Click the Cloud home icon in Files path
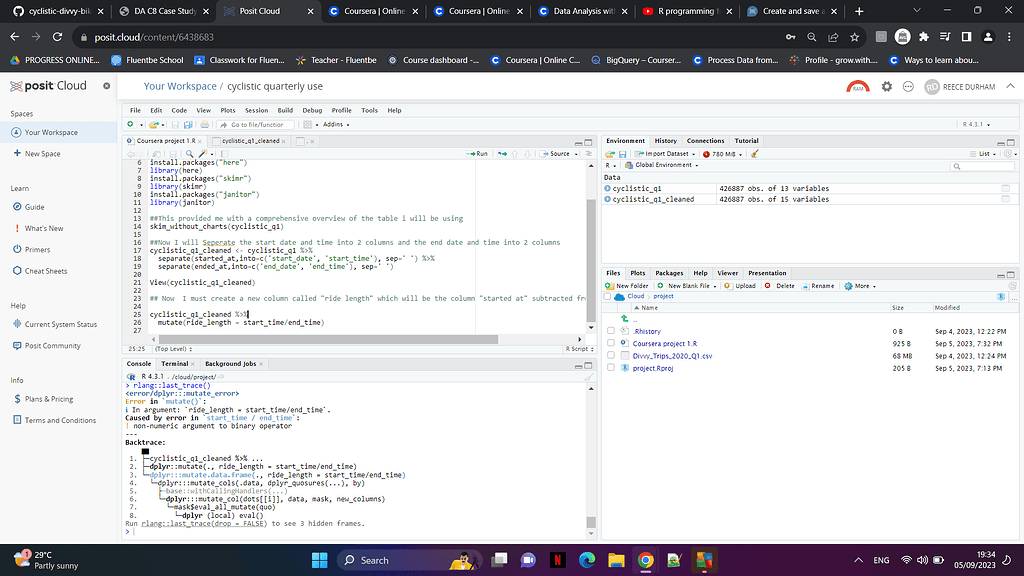This screenshot has width=1024, height=576. pyautogui.click(x=619, y=296)
